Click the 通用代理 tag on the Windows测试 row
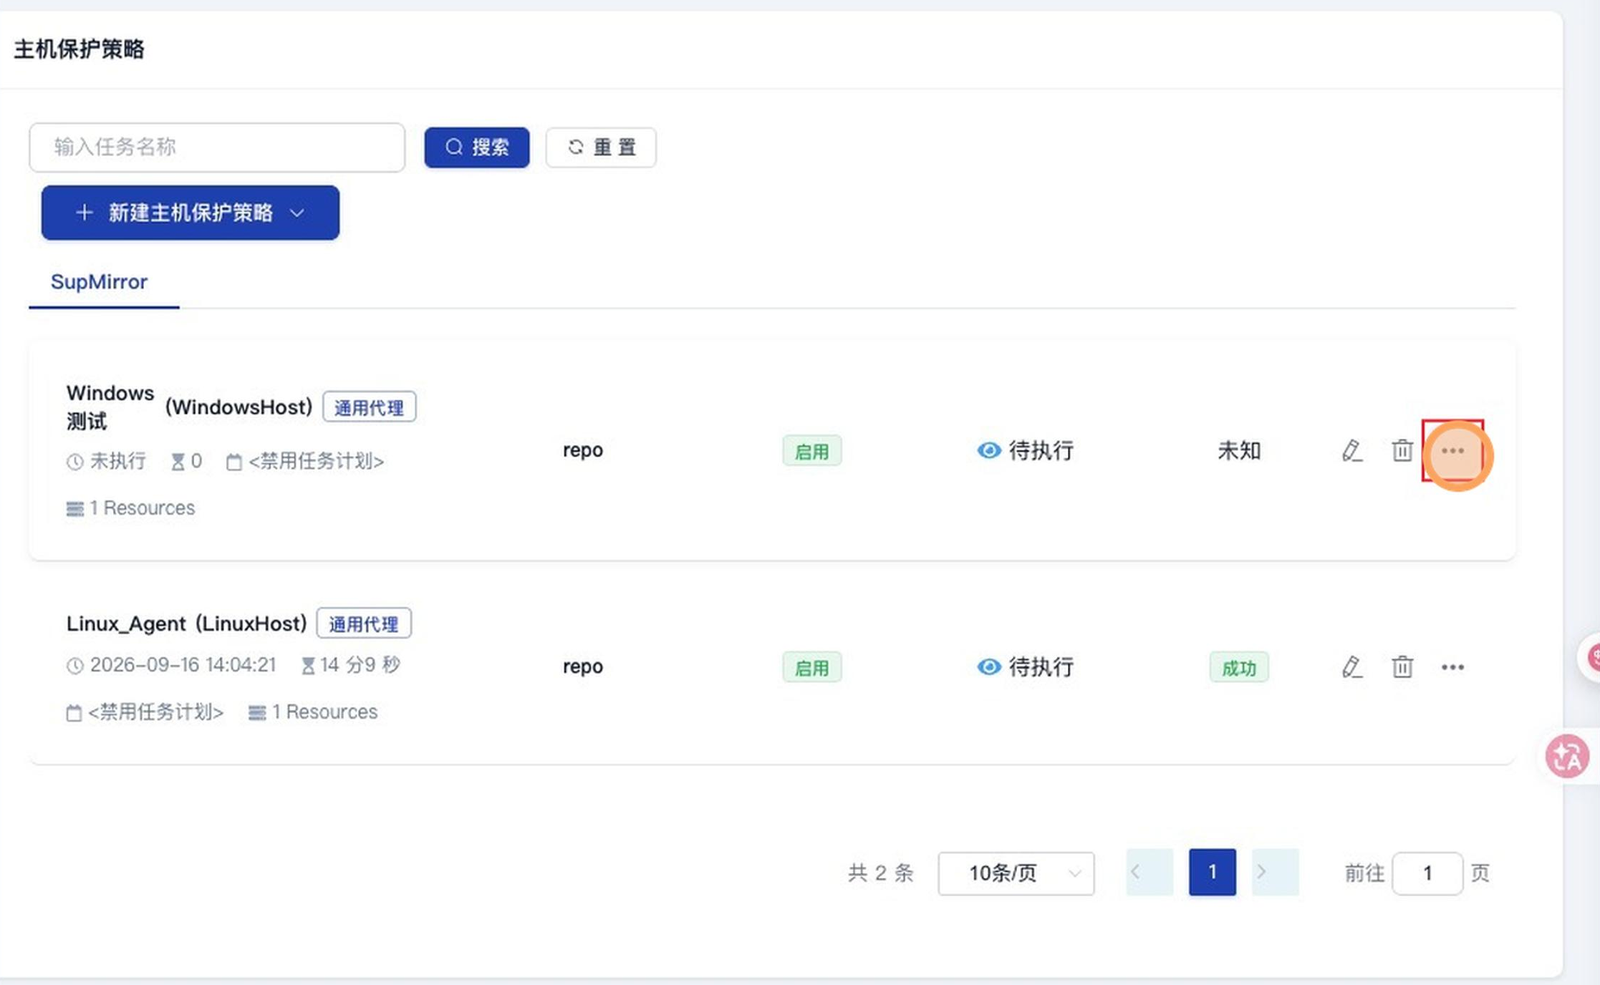This screenshot has height=985, width=1600. click(x=369, y=408)
